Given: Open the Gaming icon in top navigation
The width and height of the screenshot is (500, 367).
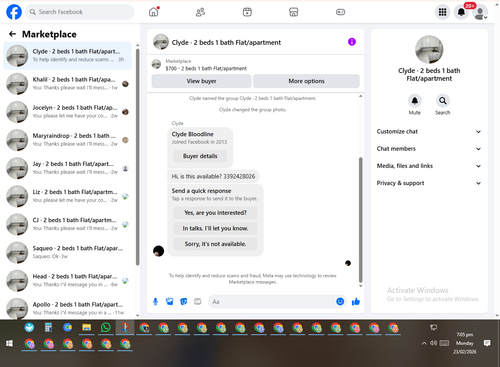Looking at the screenshot, I should pos(340,12).
